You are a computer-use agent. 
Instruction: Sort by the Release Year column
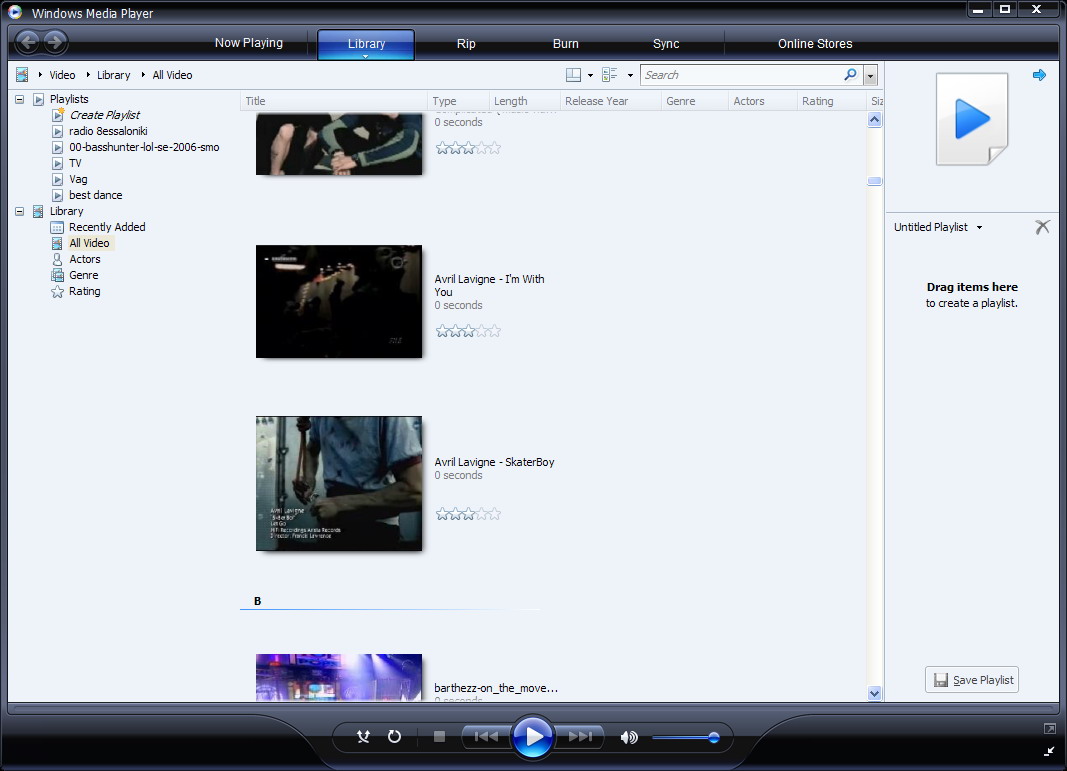click(x=610, y=101)
